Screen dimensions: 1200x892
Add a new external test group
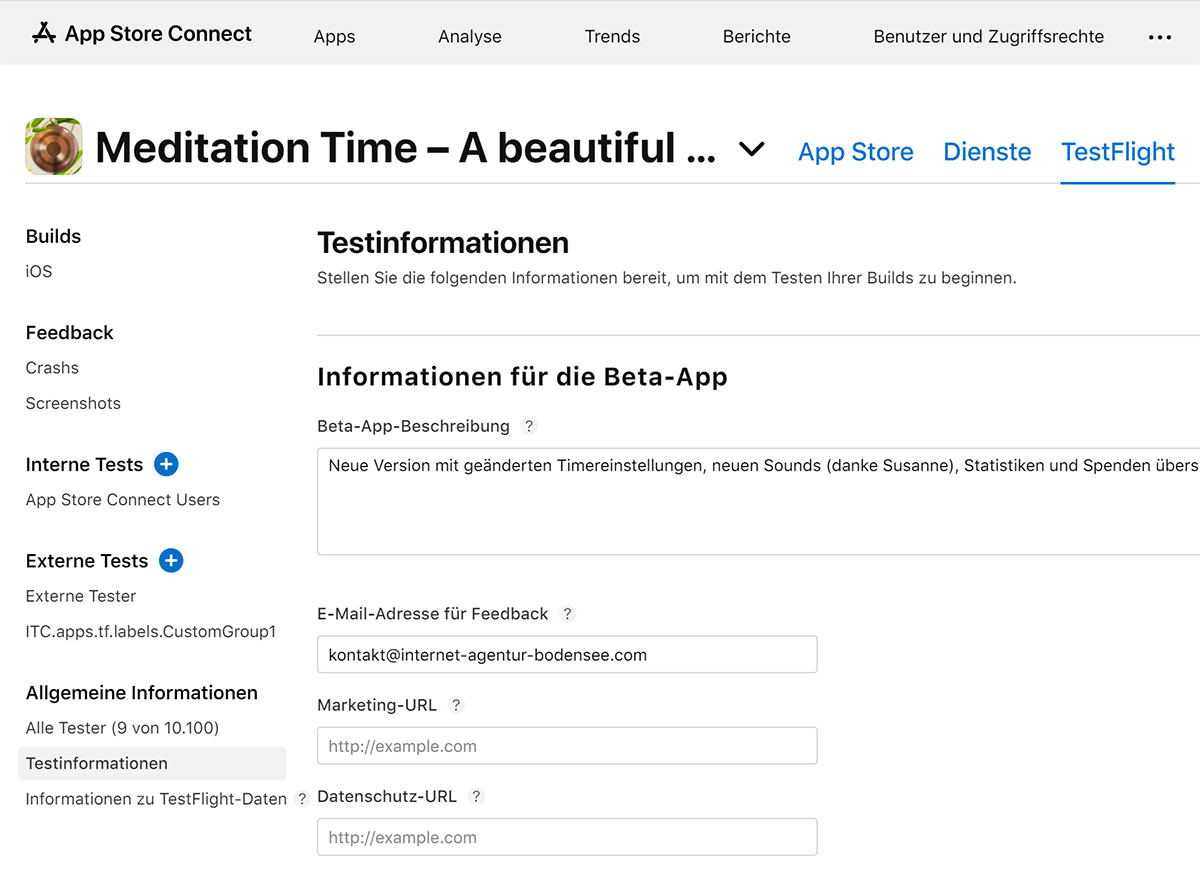(171, 560)
